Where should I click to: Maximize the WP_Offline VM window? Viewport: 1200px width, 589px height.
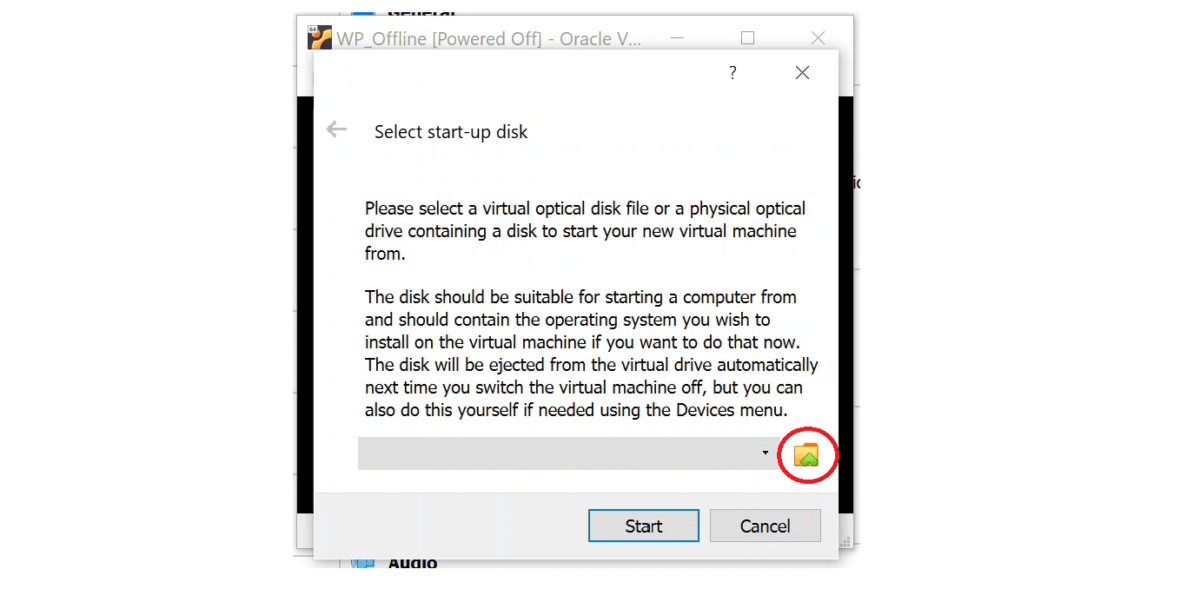[x=748, y=38]
